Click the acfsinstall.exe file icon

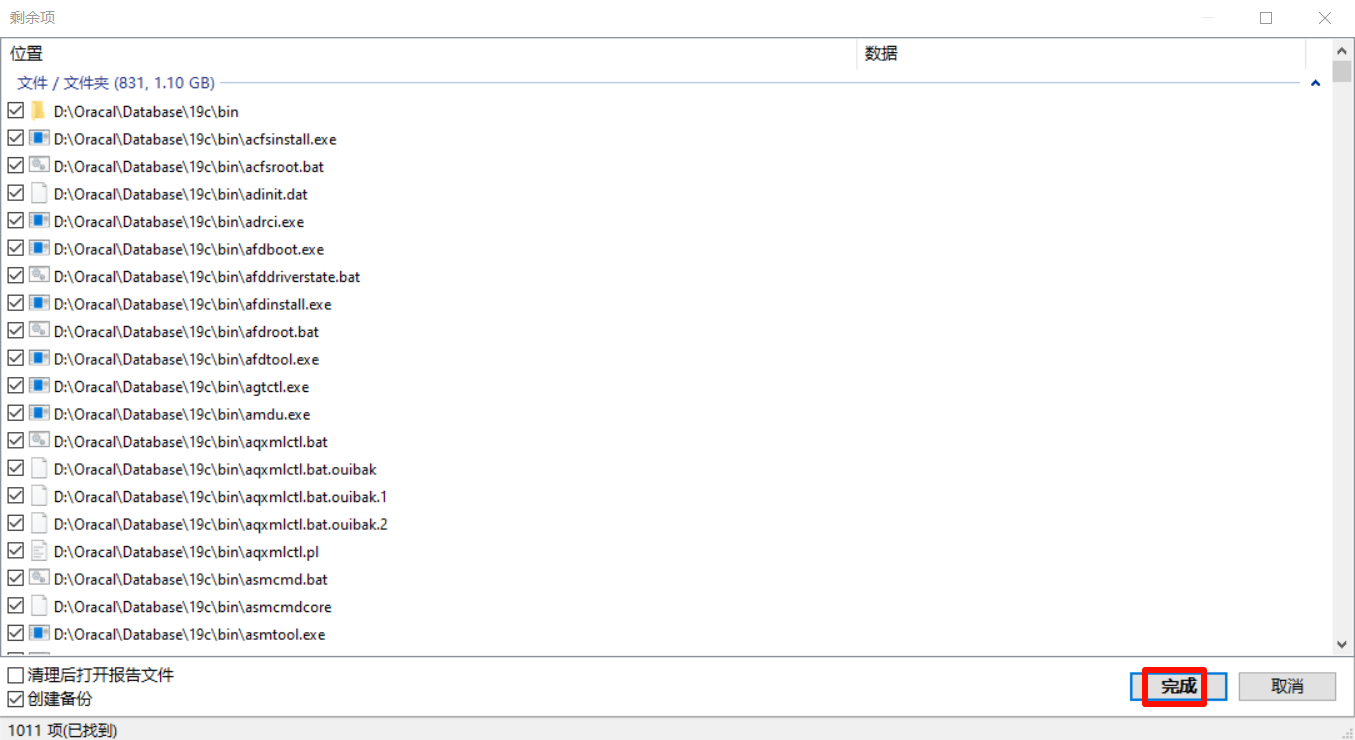pos(39,138)
